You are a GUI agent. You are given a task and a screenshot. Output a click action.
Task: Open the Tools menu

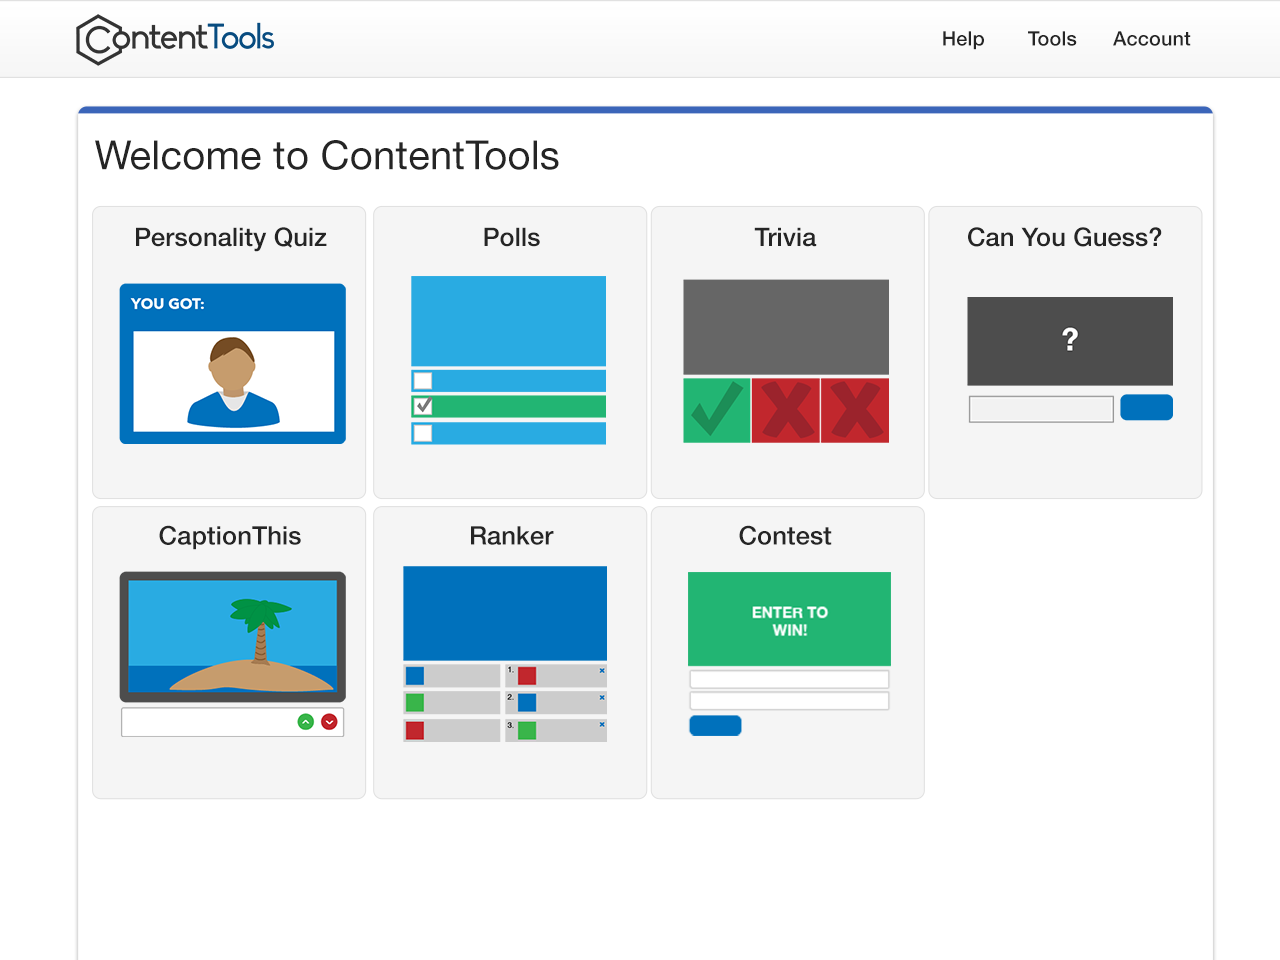1051,39
